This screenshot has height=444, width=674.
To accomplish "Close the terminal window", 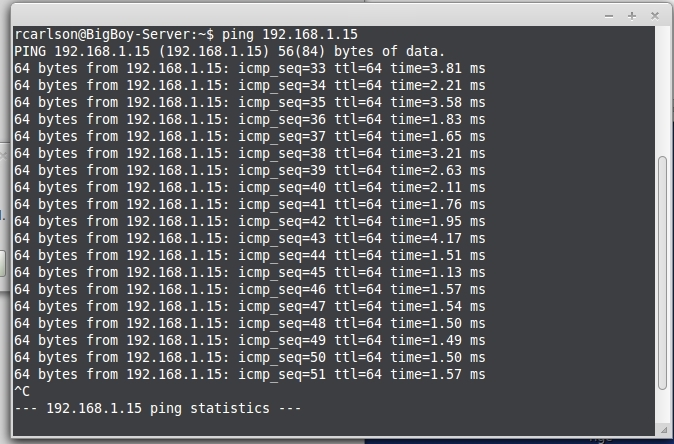I will click(x=655, y=16).
